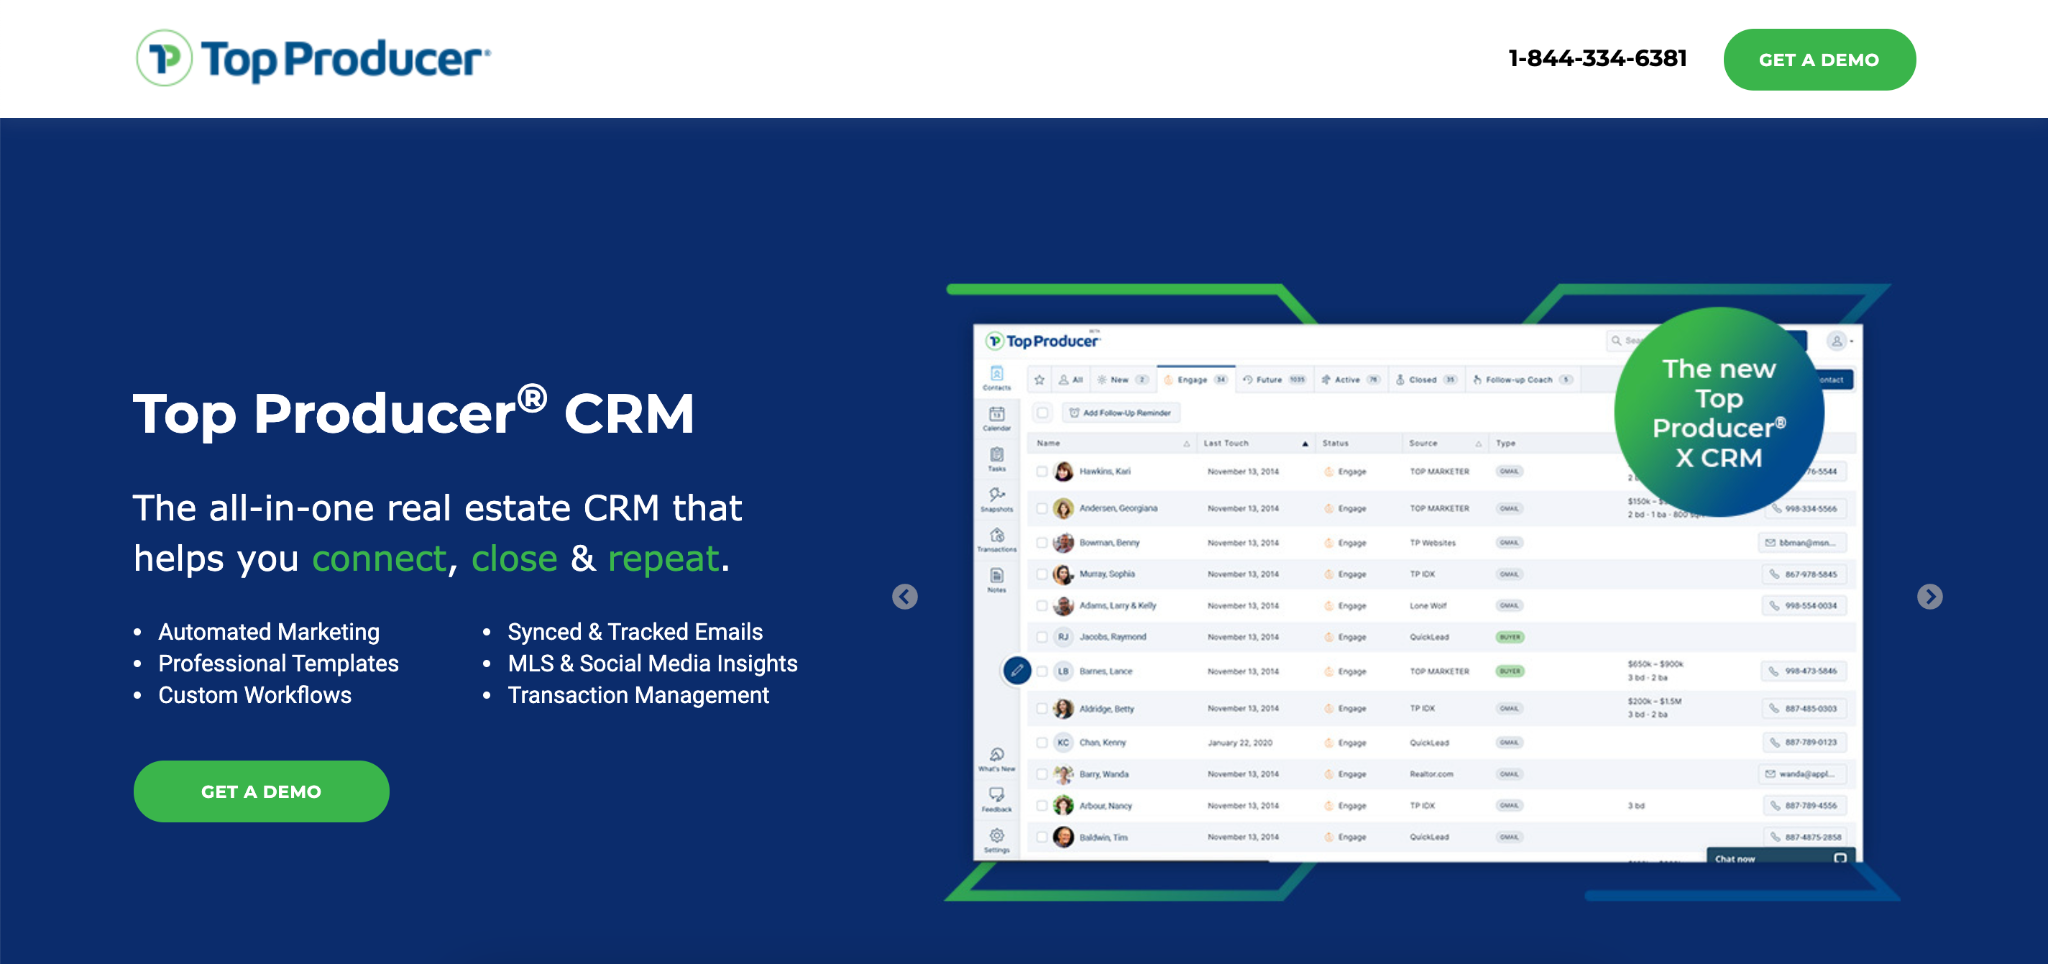Click the Type column header

[x=1506, y=443]
